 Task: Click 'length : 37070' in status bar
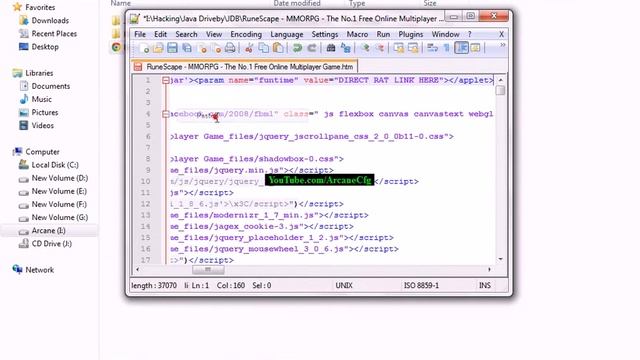[154, 285]
